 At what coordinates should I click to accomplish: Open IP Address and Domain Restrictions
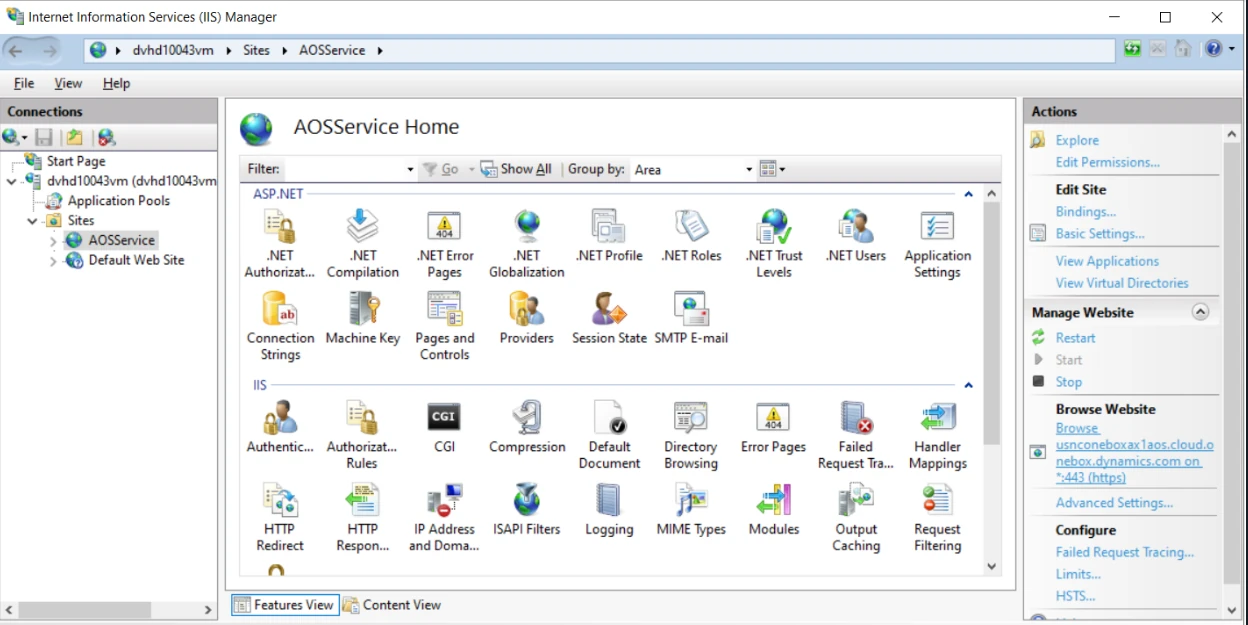point(445,518)
